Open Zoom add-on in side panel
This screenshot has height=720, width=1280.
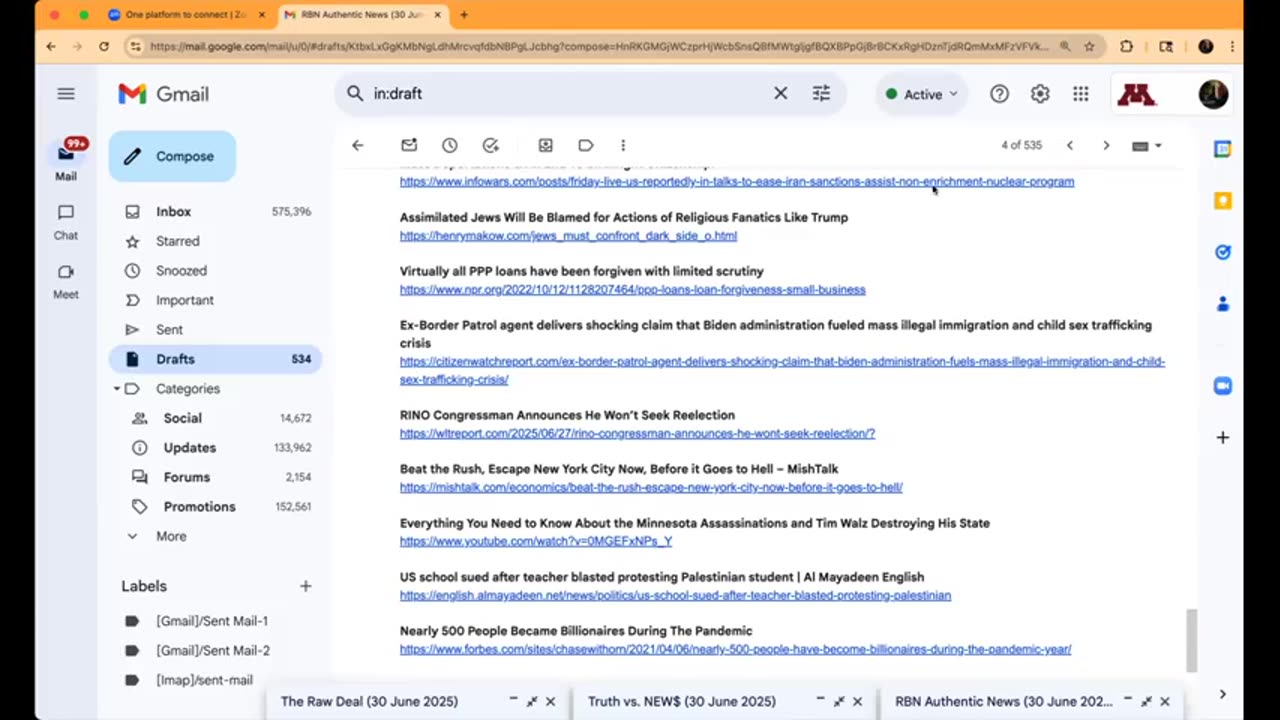click(x=1222, y=386)
